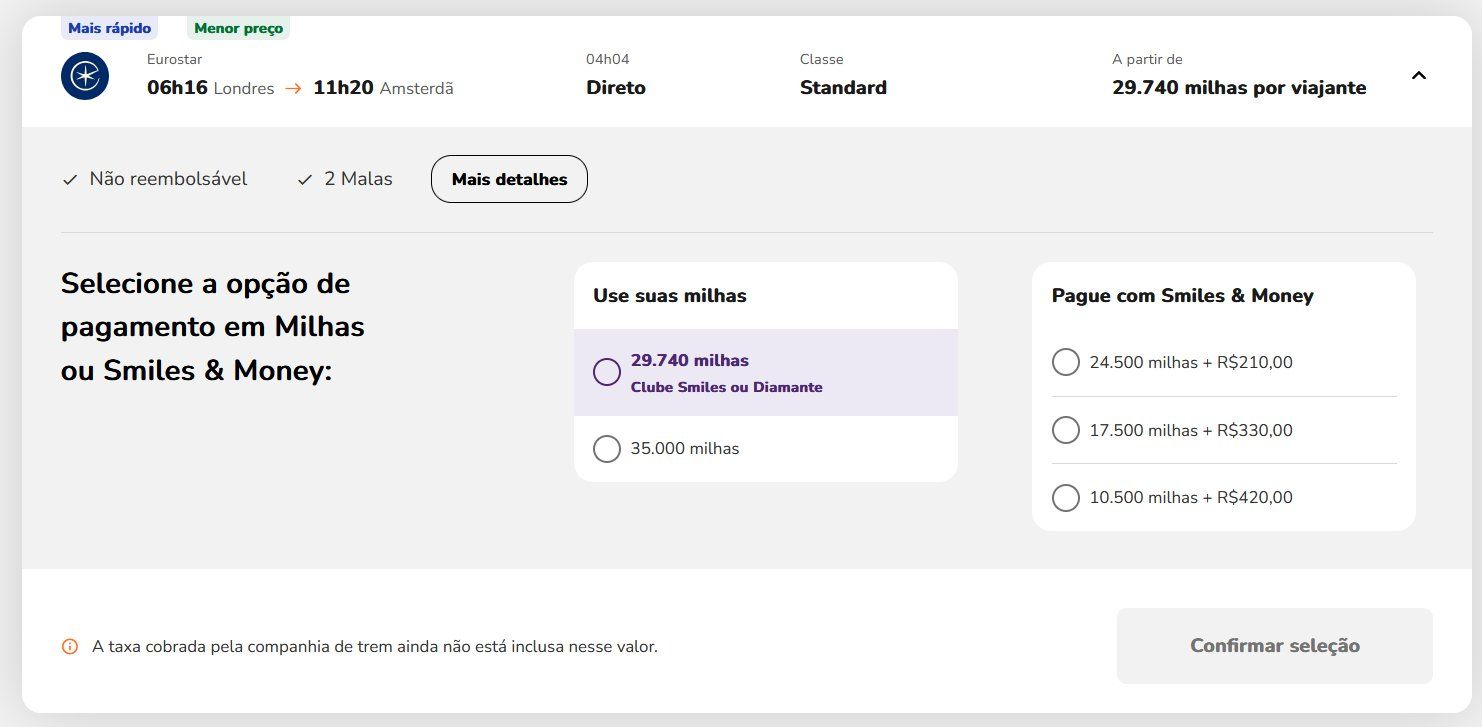1482x727 pixels.
Task: Click the Menor preço badge
Action: (238, 28)
